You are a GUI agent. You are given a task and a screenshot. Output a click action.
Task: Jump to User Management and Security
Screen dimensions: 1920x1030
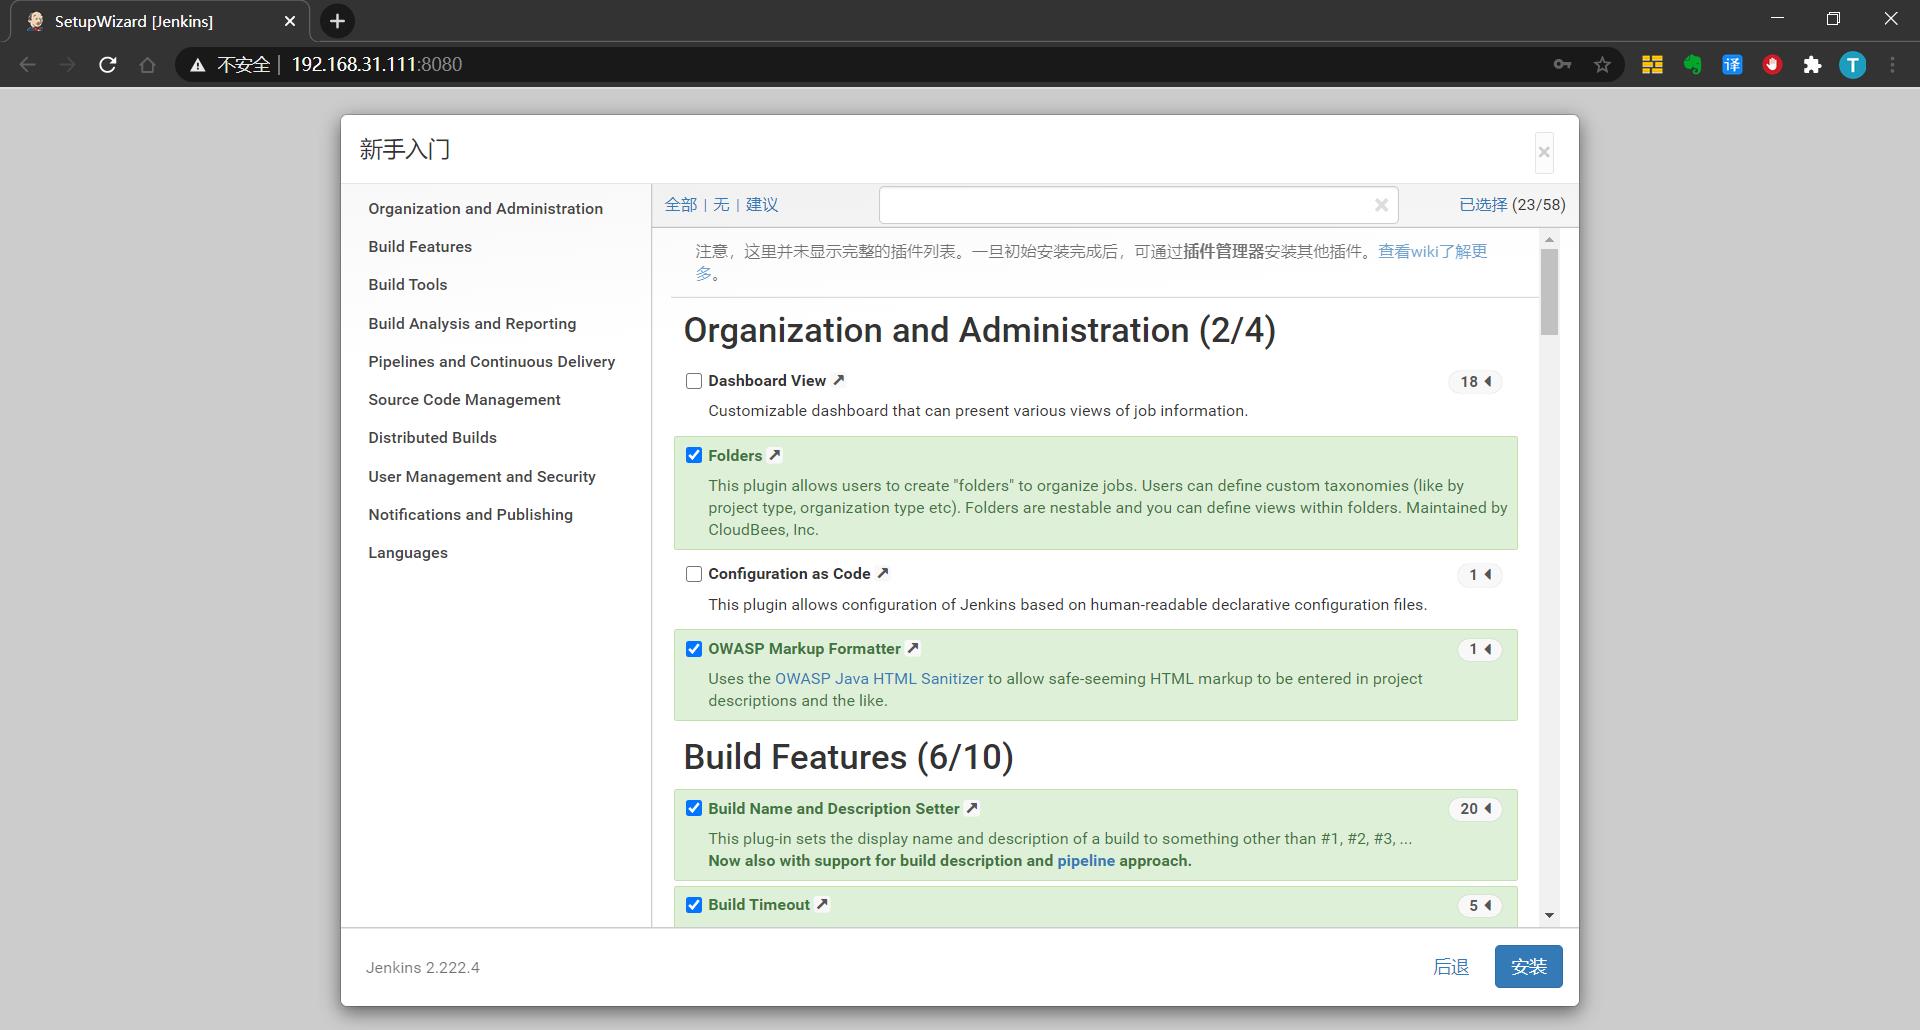point(482,476)
